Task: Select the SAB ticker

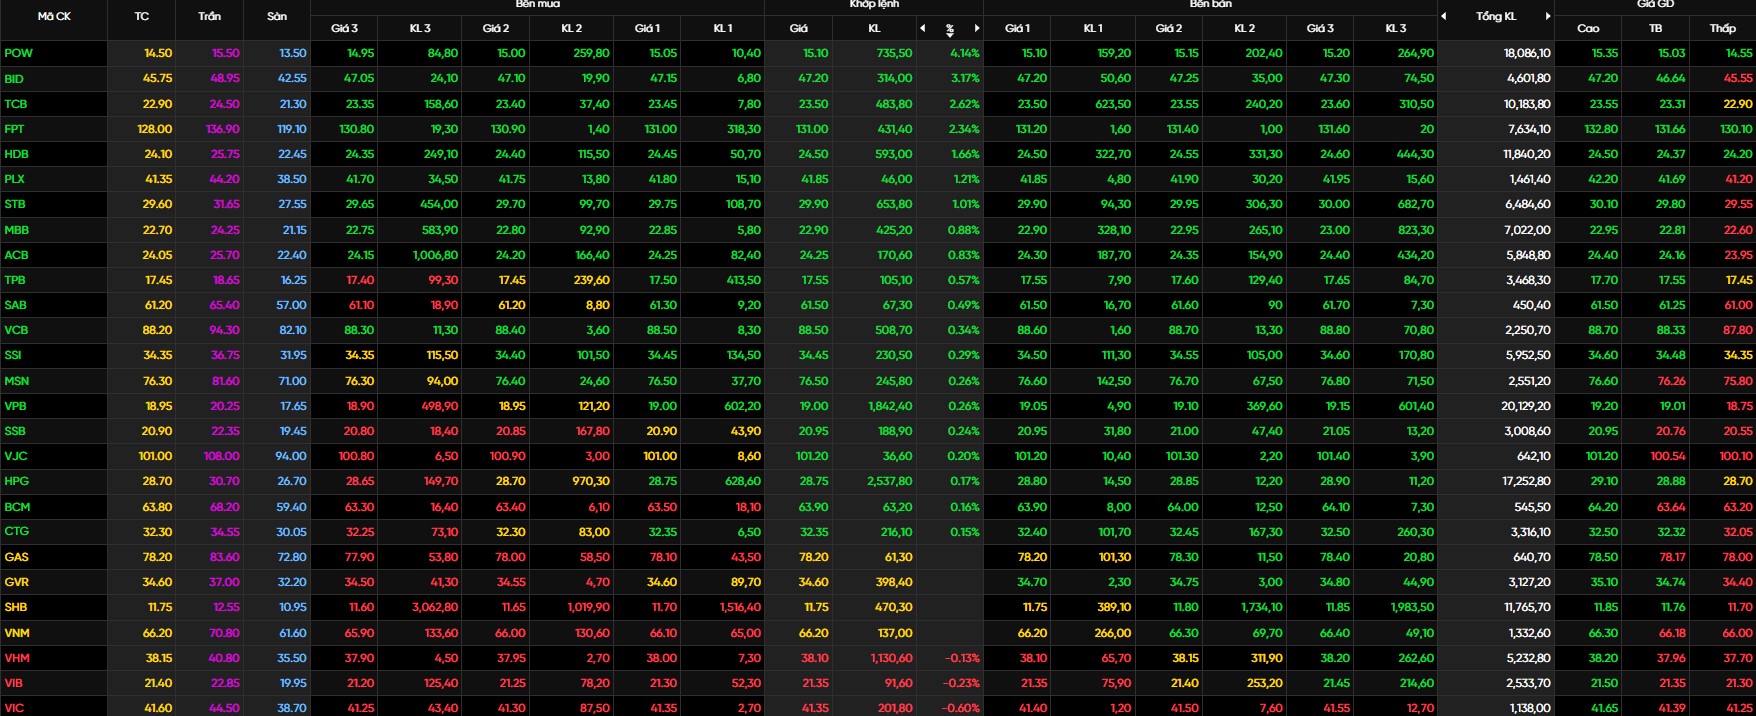Action: click(15, 305)
